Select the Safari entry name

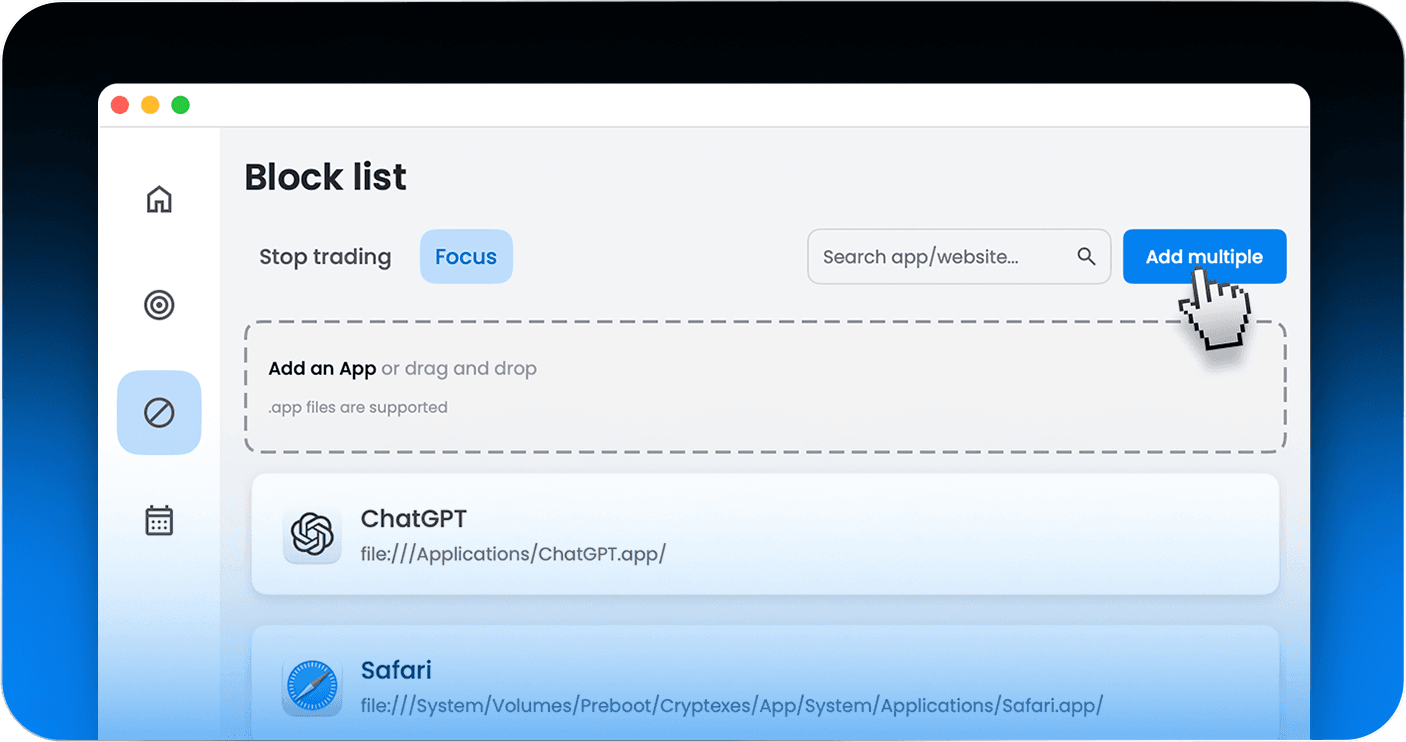click(x=396, y=669)
